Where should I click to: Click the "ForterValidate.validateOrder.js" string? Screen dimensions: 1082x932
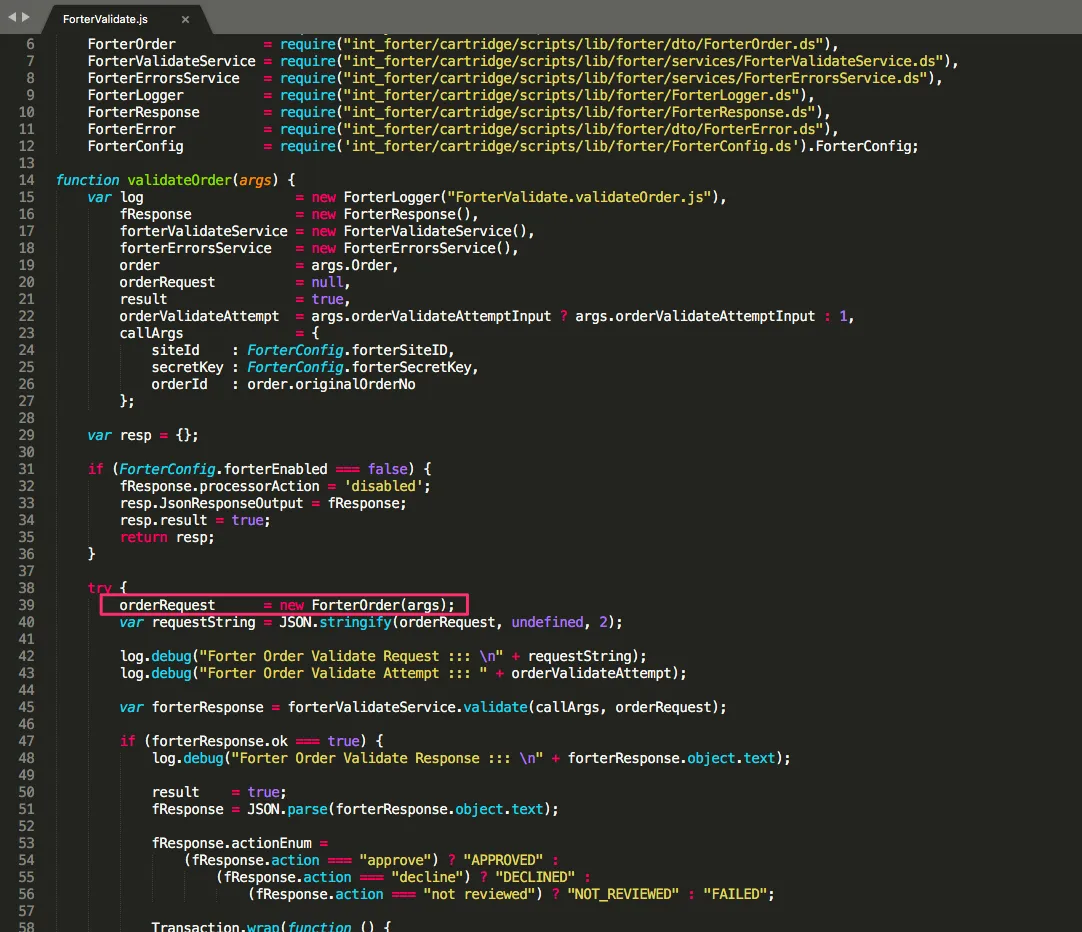[580, 197]
